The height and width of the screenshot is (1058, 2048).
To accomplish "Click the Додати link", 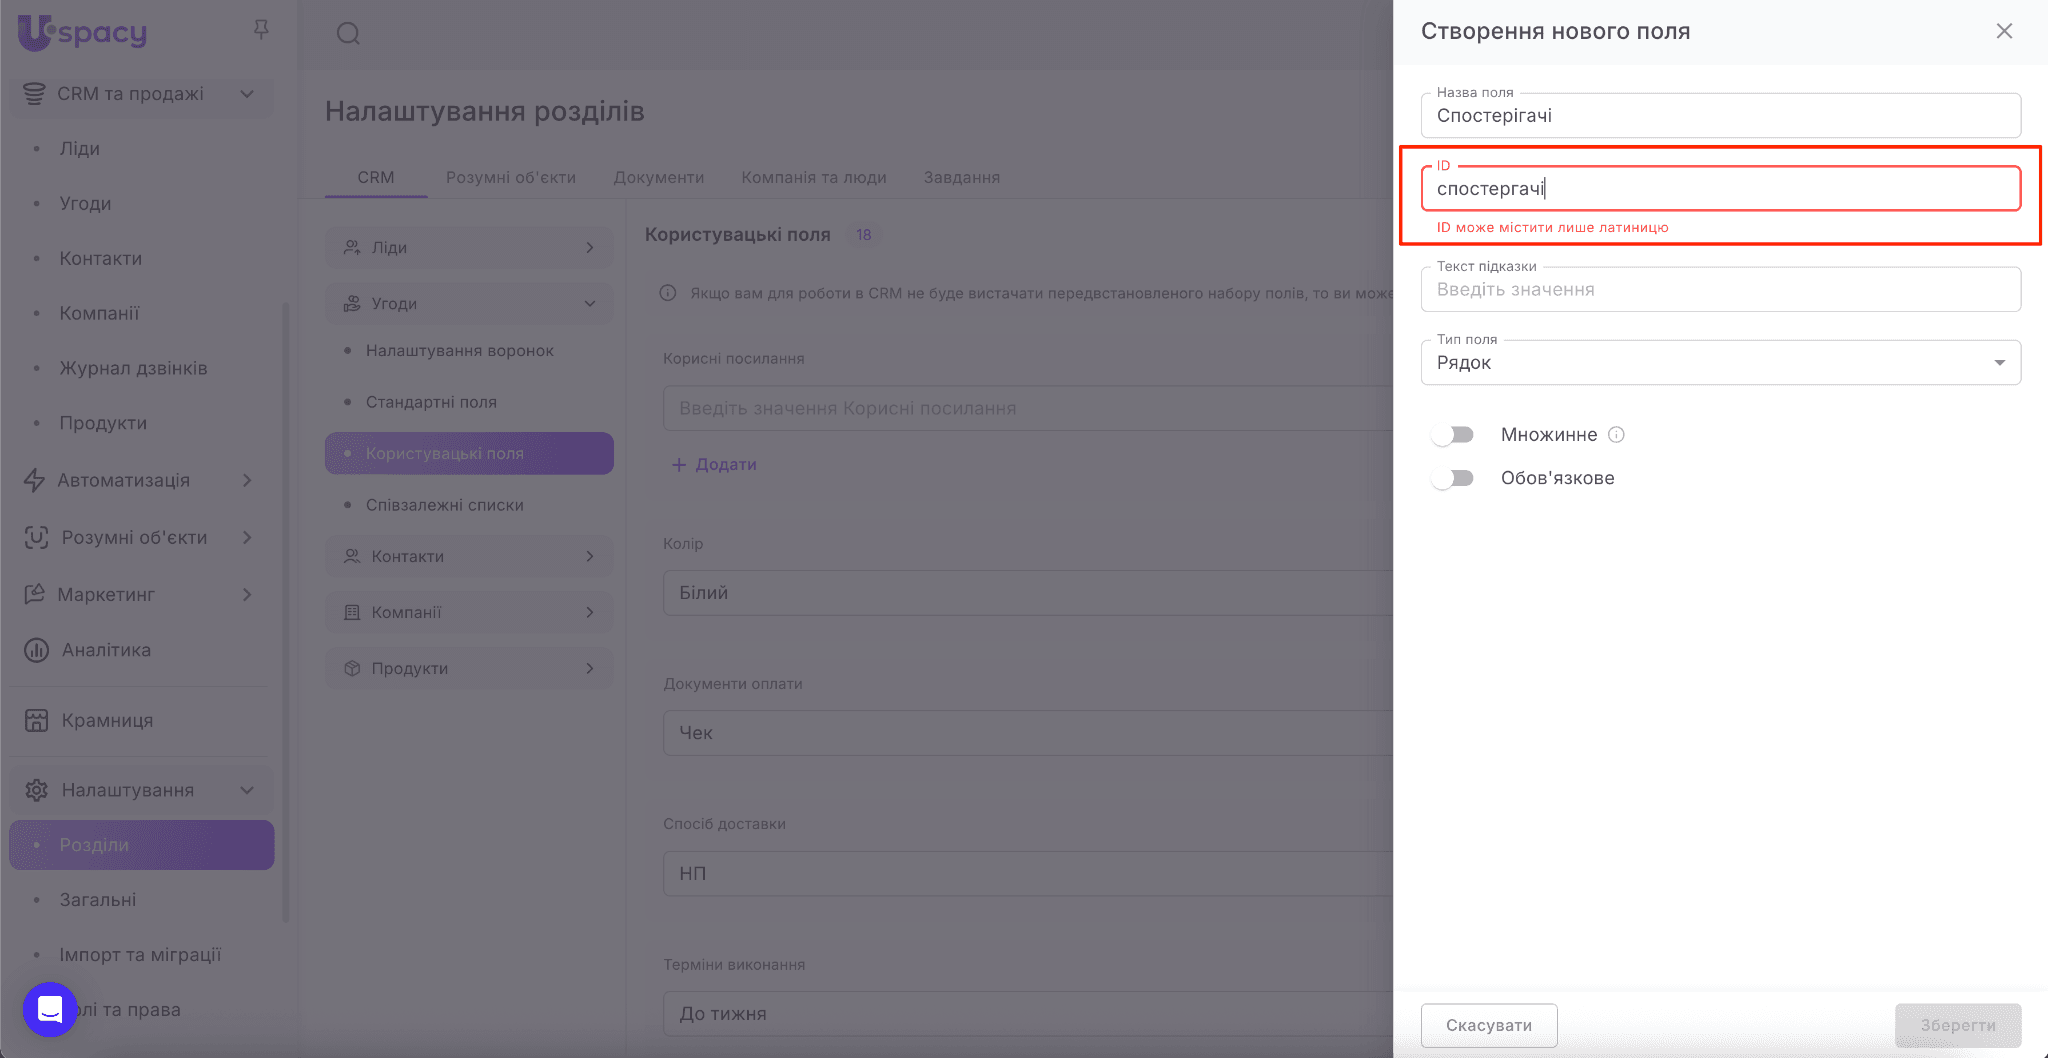I will 714,465.
